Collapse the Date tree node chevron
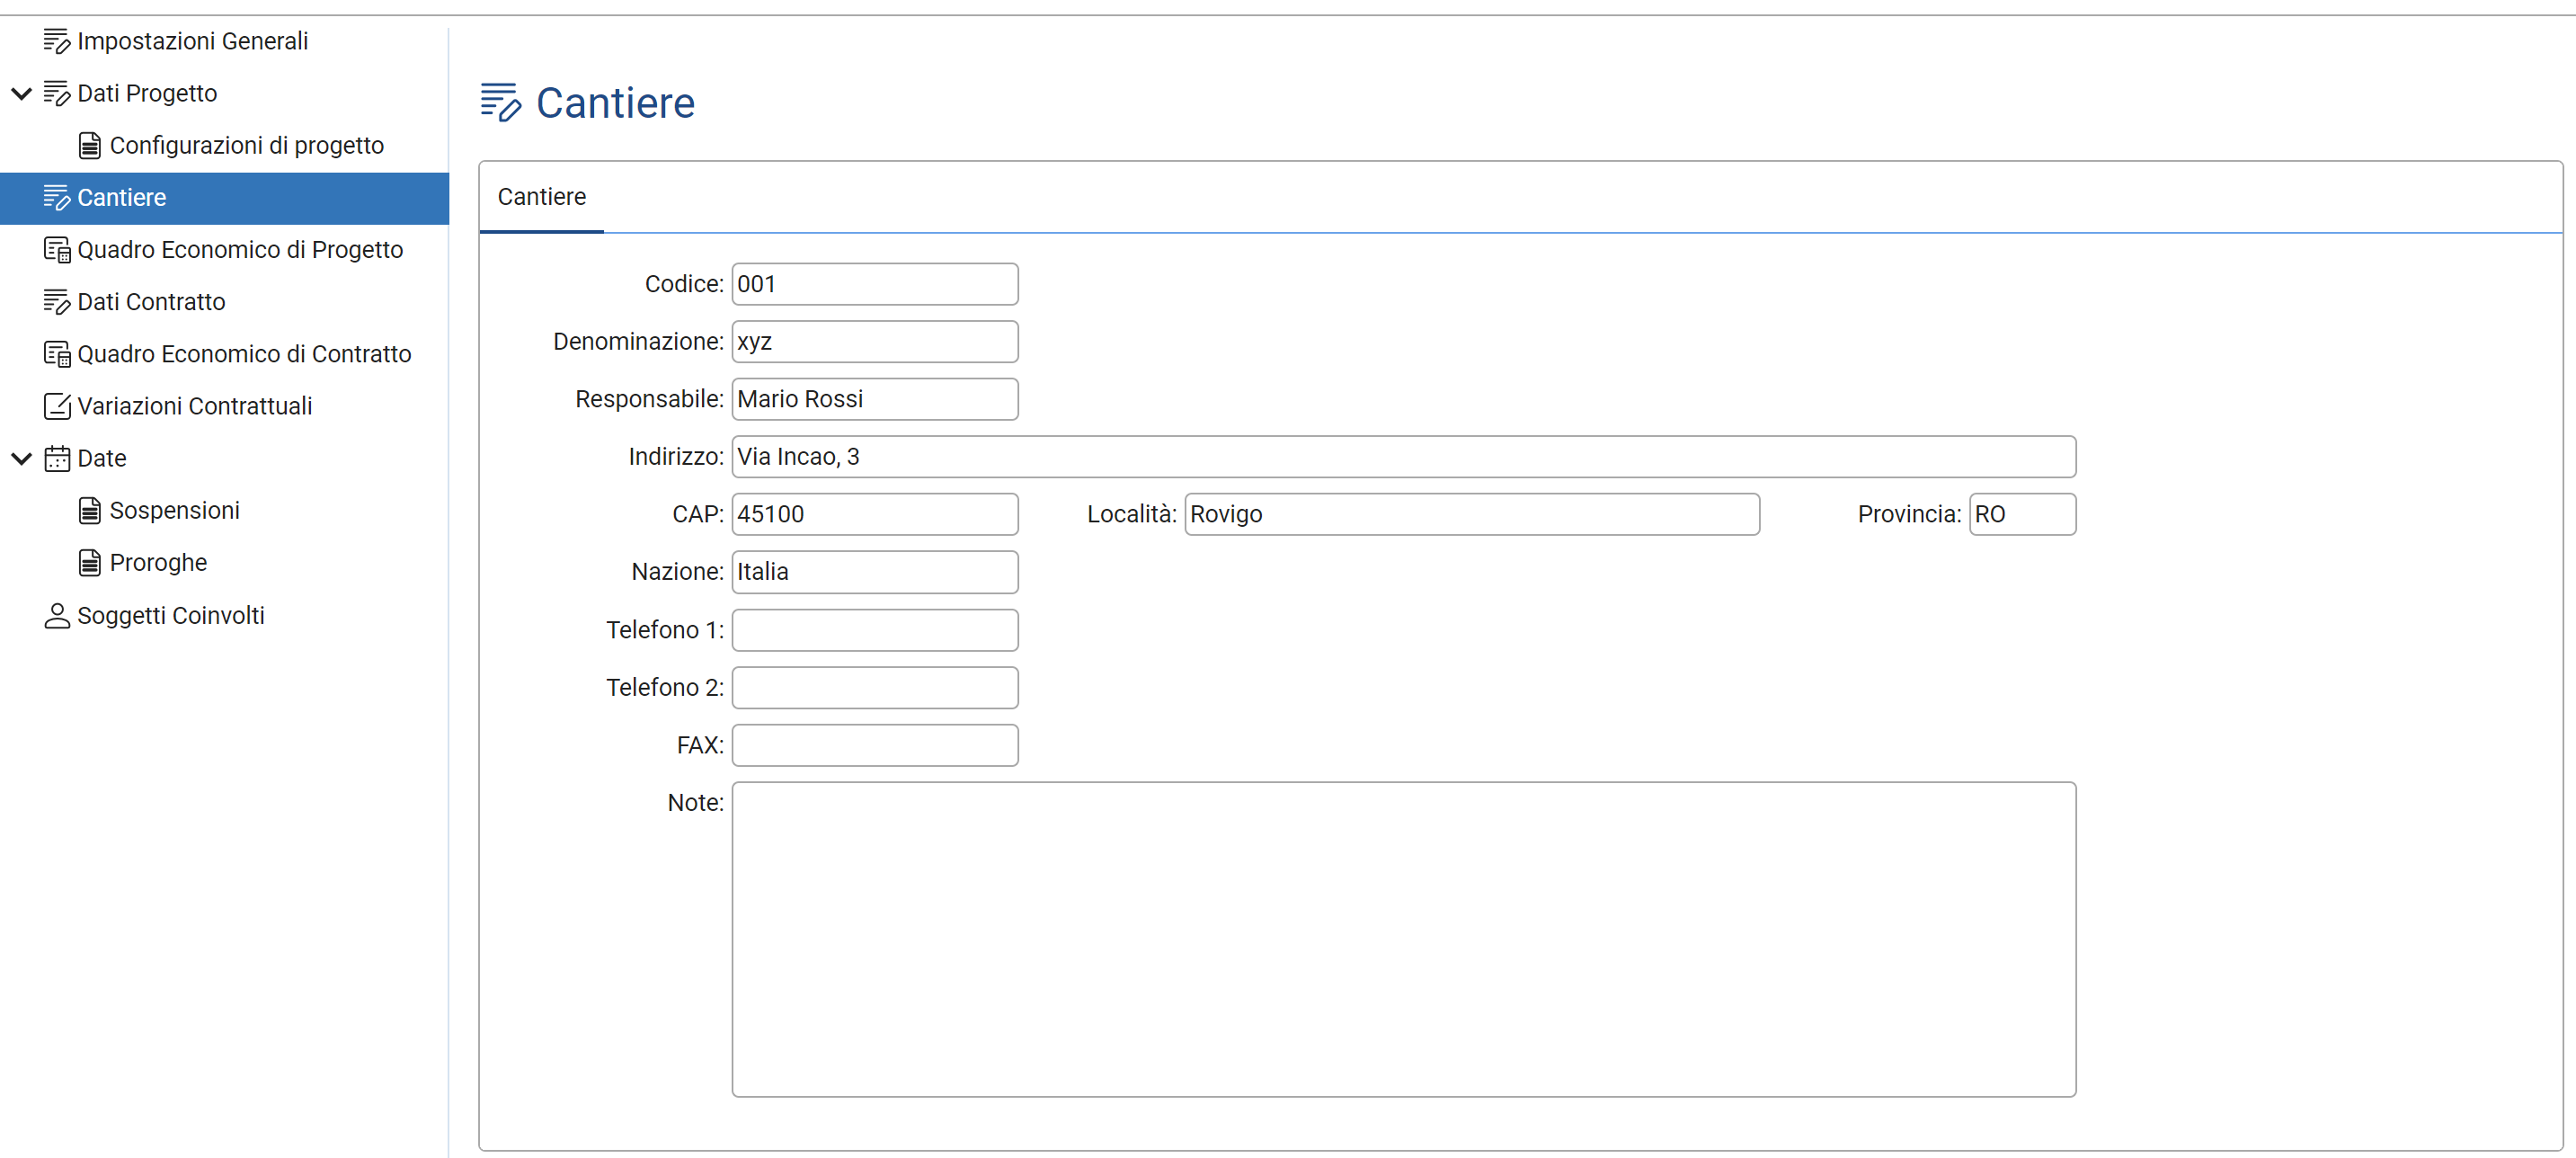Viewport: 2576px width, 1158px height. tap(21, 459)
